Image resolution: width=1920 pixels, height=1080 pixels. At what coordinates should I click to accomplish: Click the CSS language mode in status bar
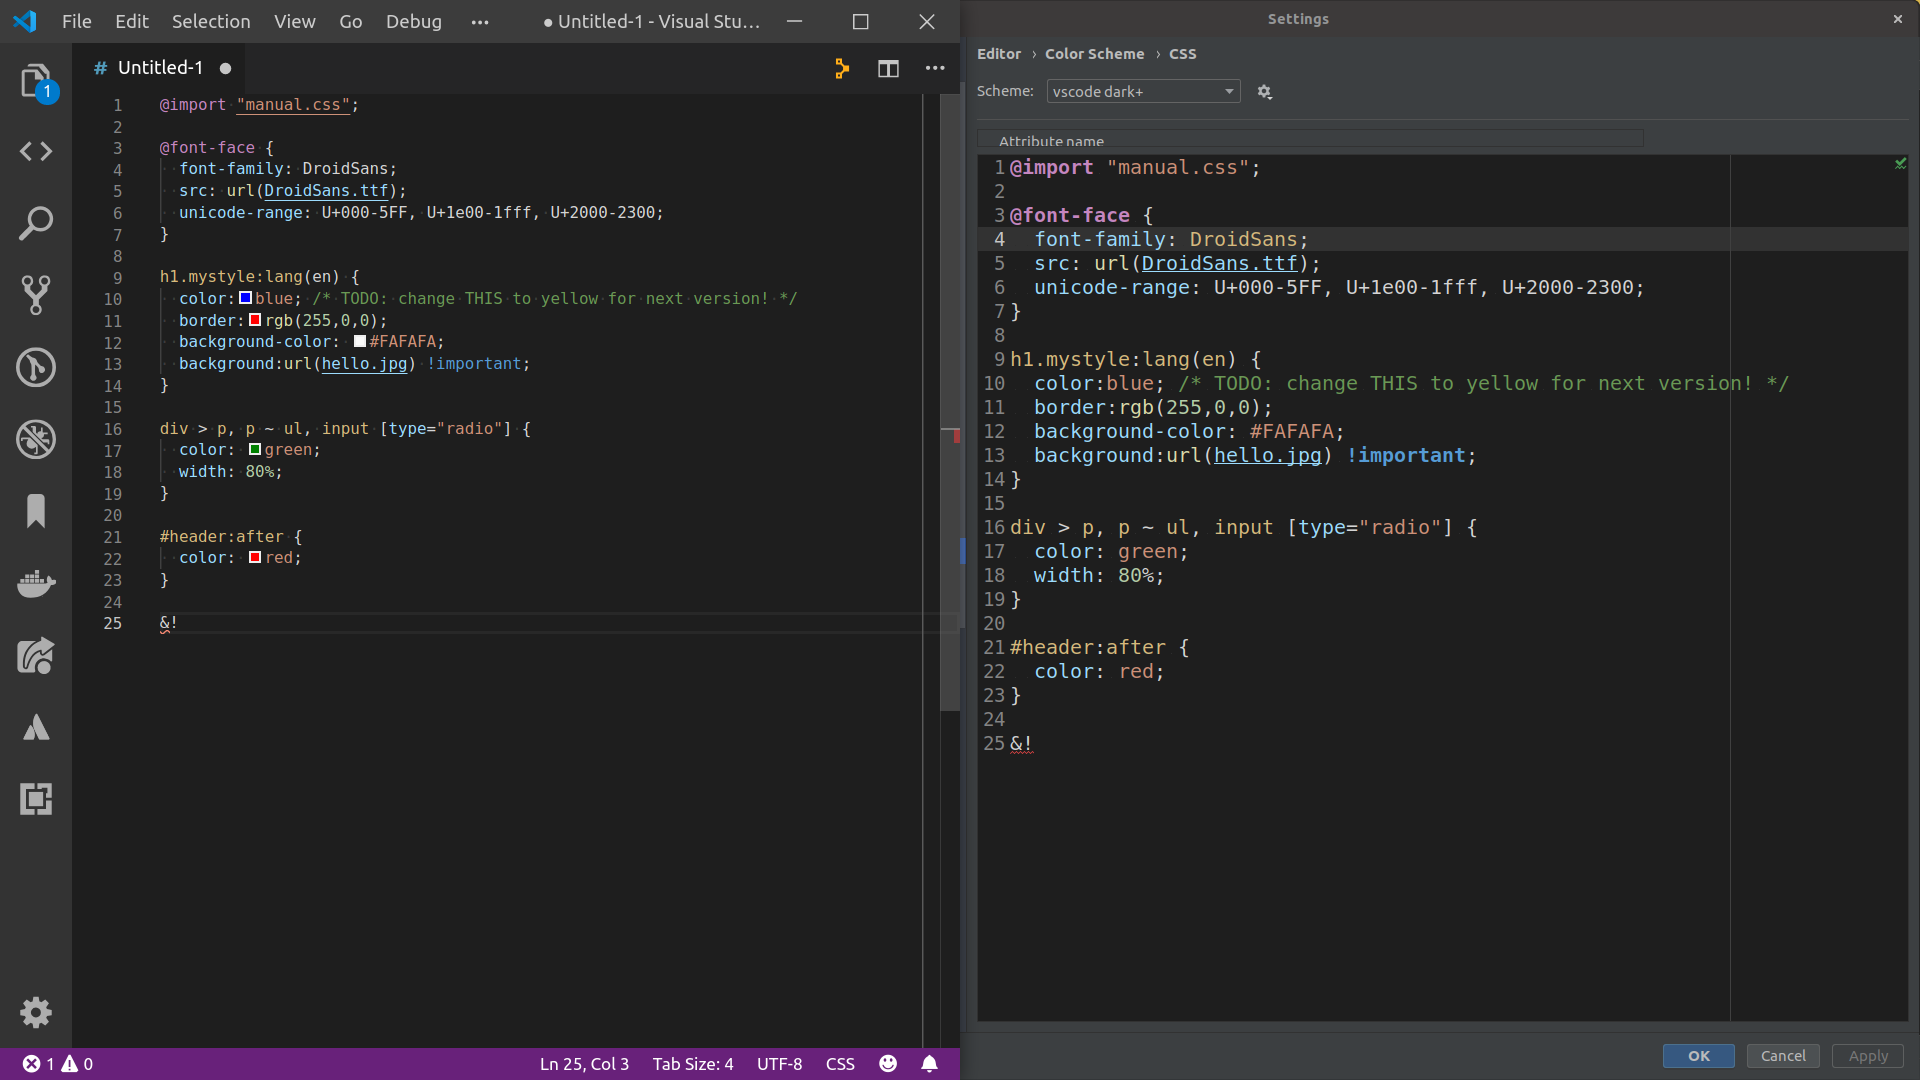pos(840,1064)
